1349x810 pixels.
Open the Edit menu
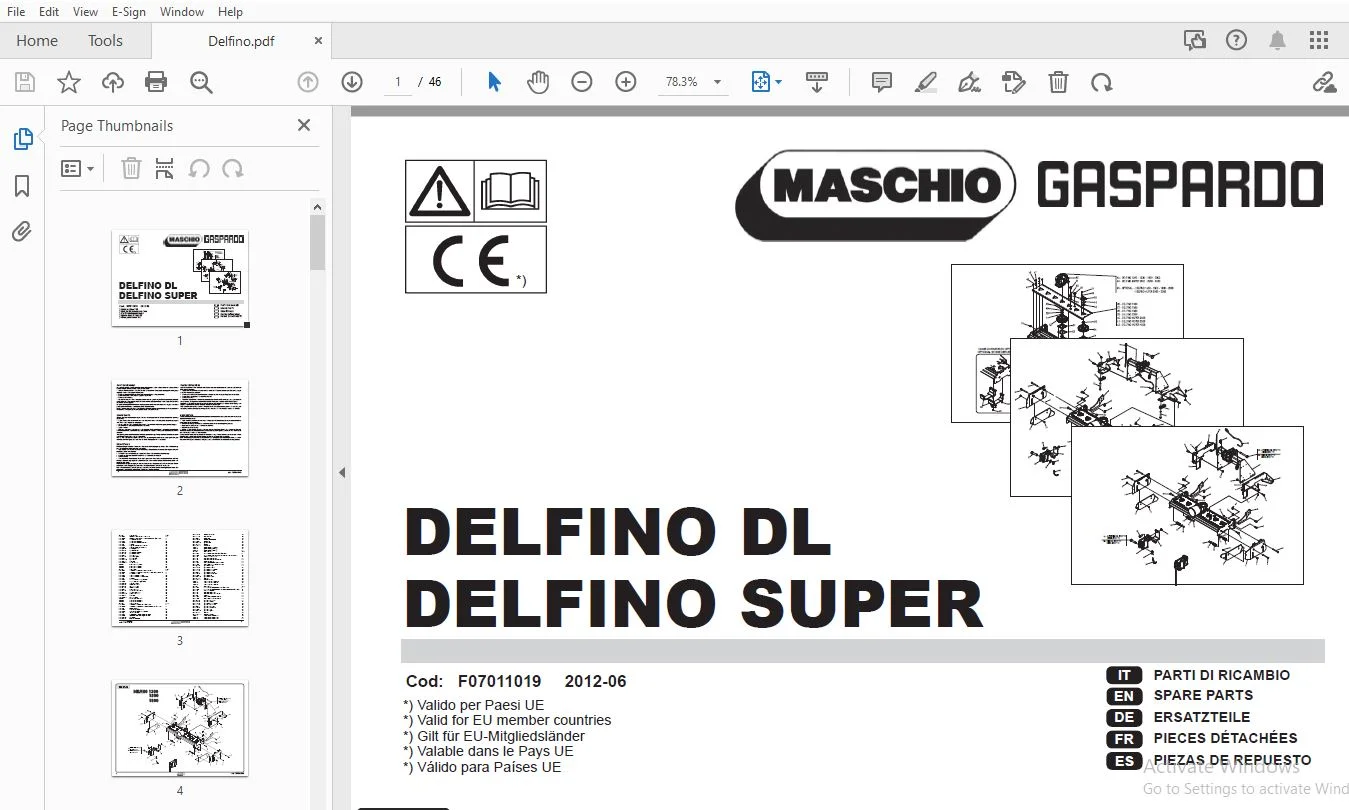[49, 11]
